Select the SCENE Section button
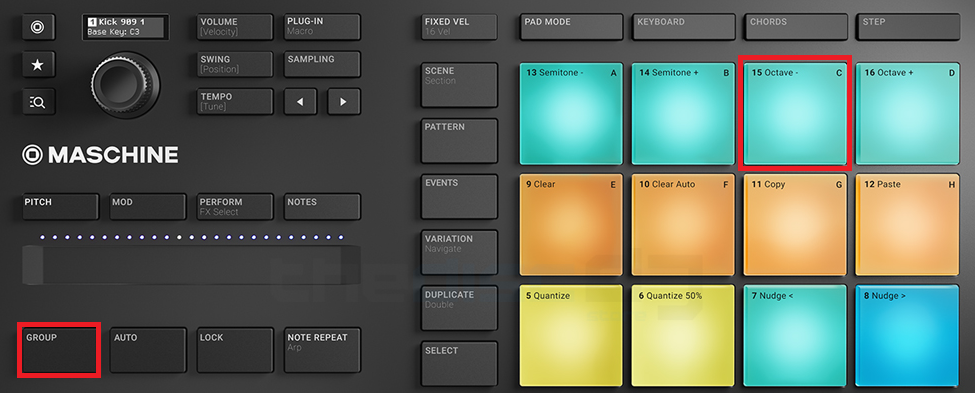The width and height of the screenshot is (975, 393). click(460, 85)
